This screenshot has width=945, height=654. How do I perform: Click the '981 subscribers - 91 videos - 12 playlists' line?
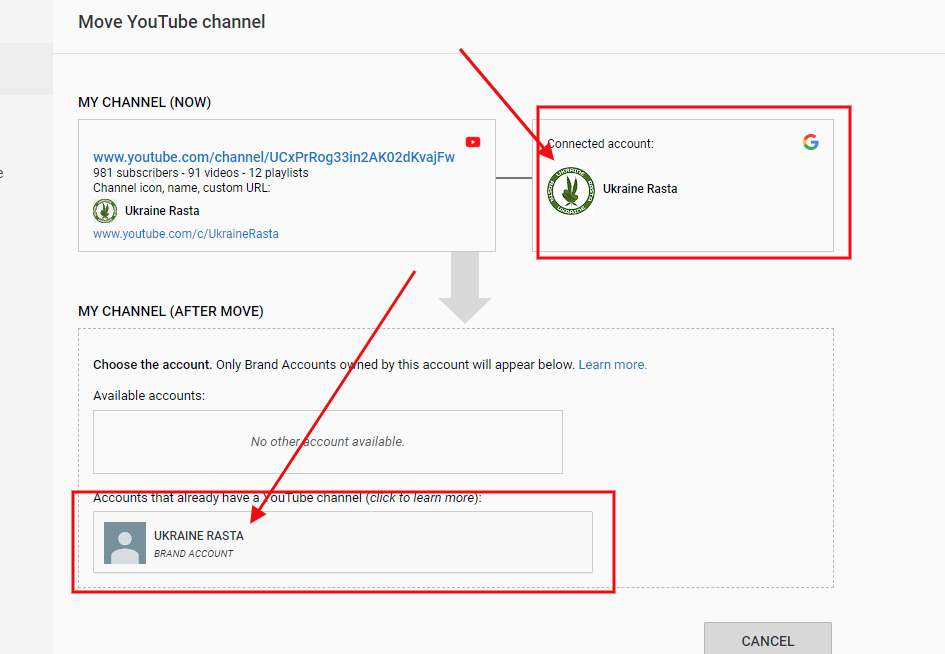point(201,173)
